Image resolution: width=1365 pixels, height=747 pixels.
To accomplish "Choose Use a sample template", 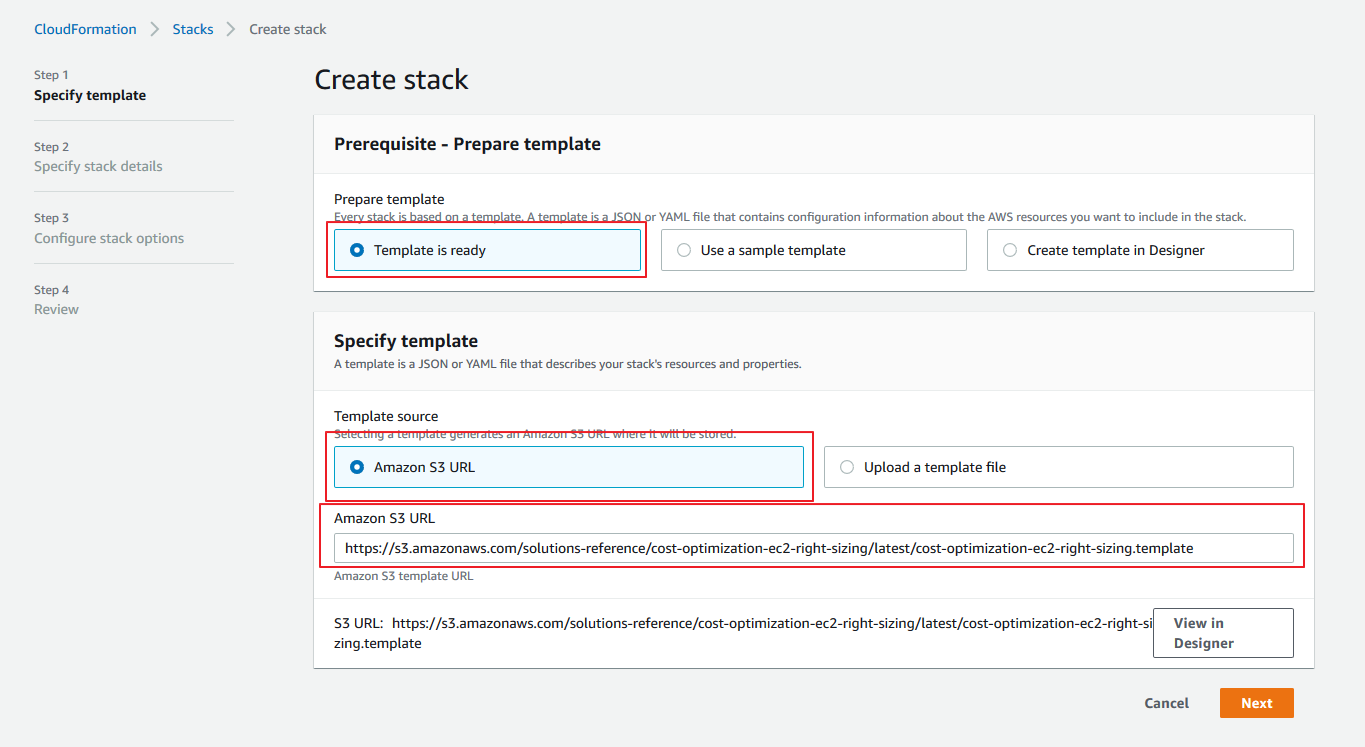I will tap(684, 250).
